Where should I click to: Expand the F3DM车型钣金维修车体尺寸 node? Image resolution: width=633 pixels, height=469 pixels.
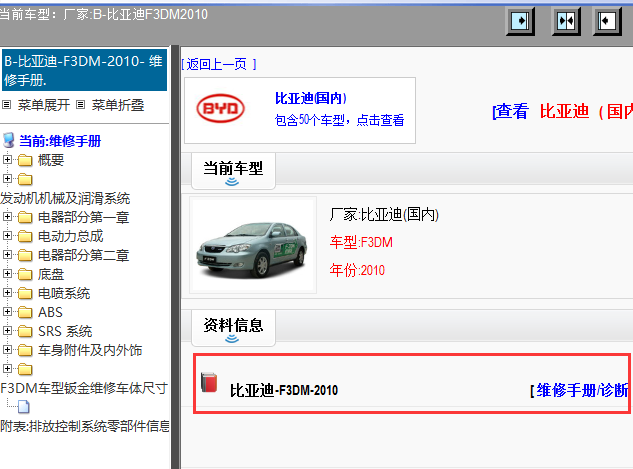[x=7, y=368]
